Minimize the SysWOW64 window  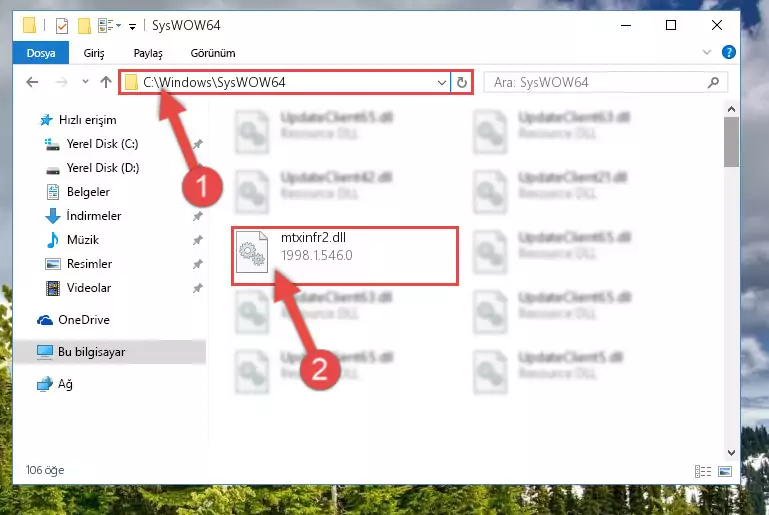(626, 25)
